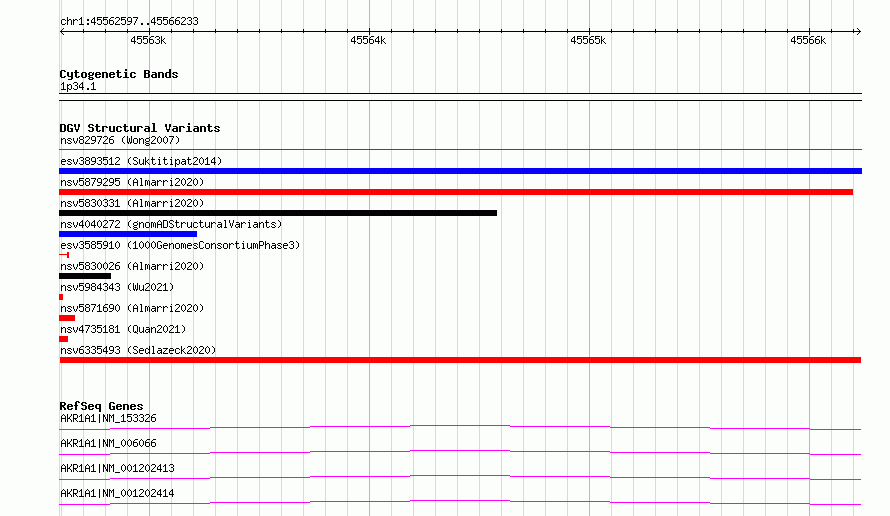Click the DGV Structural Variants track title
890x516 pixels.
[x=140, y=128]
